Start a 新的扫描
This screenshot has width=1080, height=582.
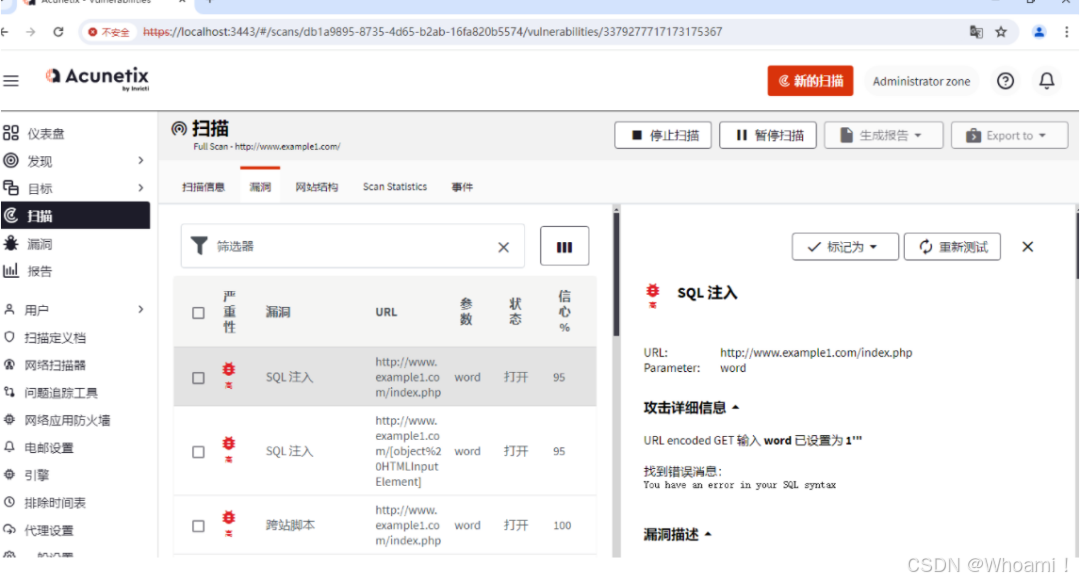(810, 81)
